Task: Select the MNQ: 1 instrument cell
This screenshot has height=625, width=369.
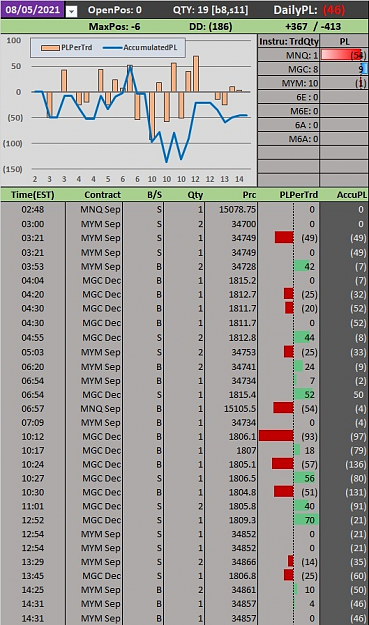Action: pos(289,55)
